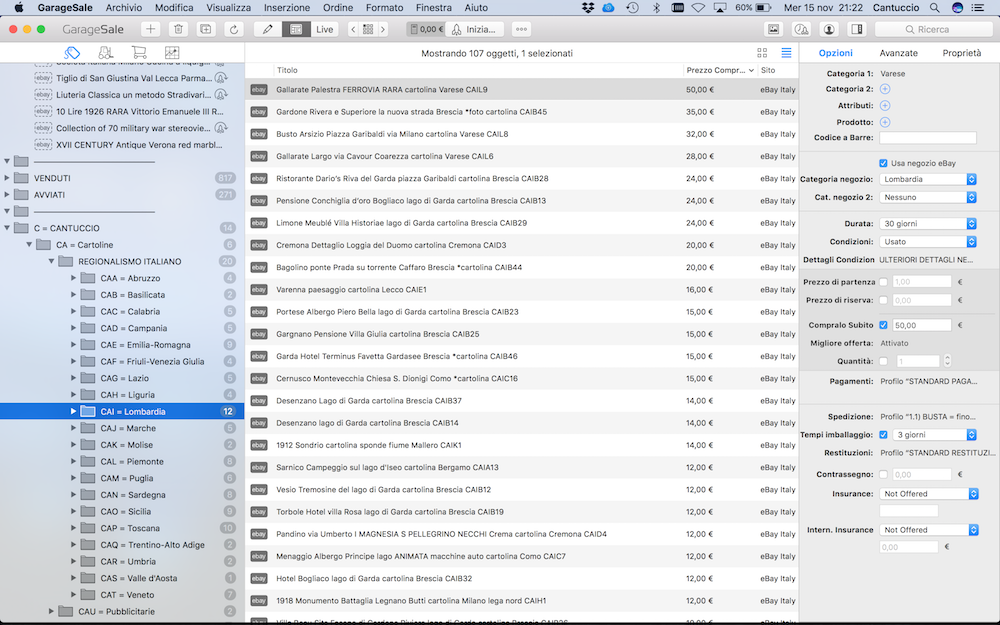Toggle the inspector sidebar toolbar icon
Viewport: 1000px width, 625px height.
click(x=857, y=29)
